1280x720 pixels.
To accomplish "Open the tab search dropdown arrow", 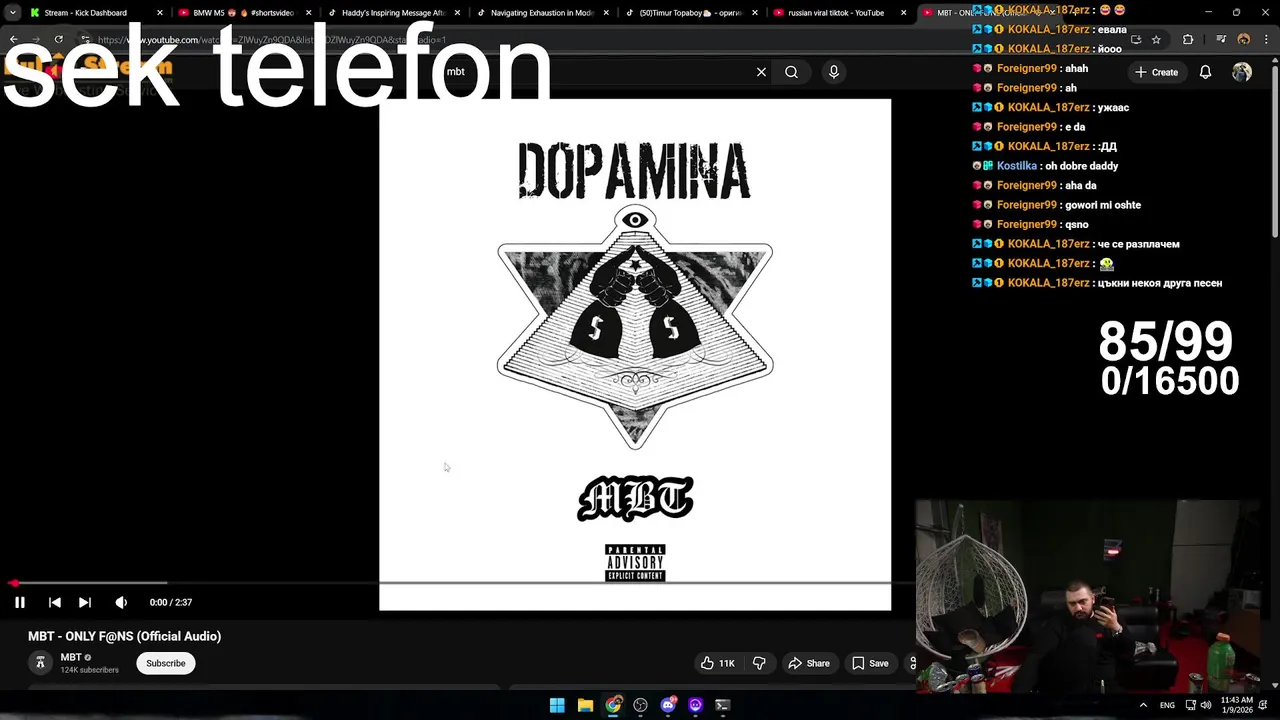I will (x=12, y=13).
